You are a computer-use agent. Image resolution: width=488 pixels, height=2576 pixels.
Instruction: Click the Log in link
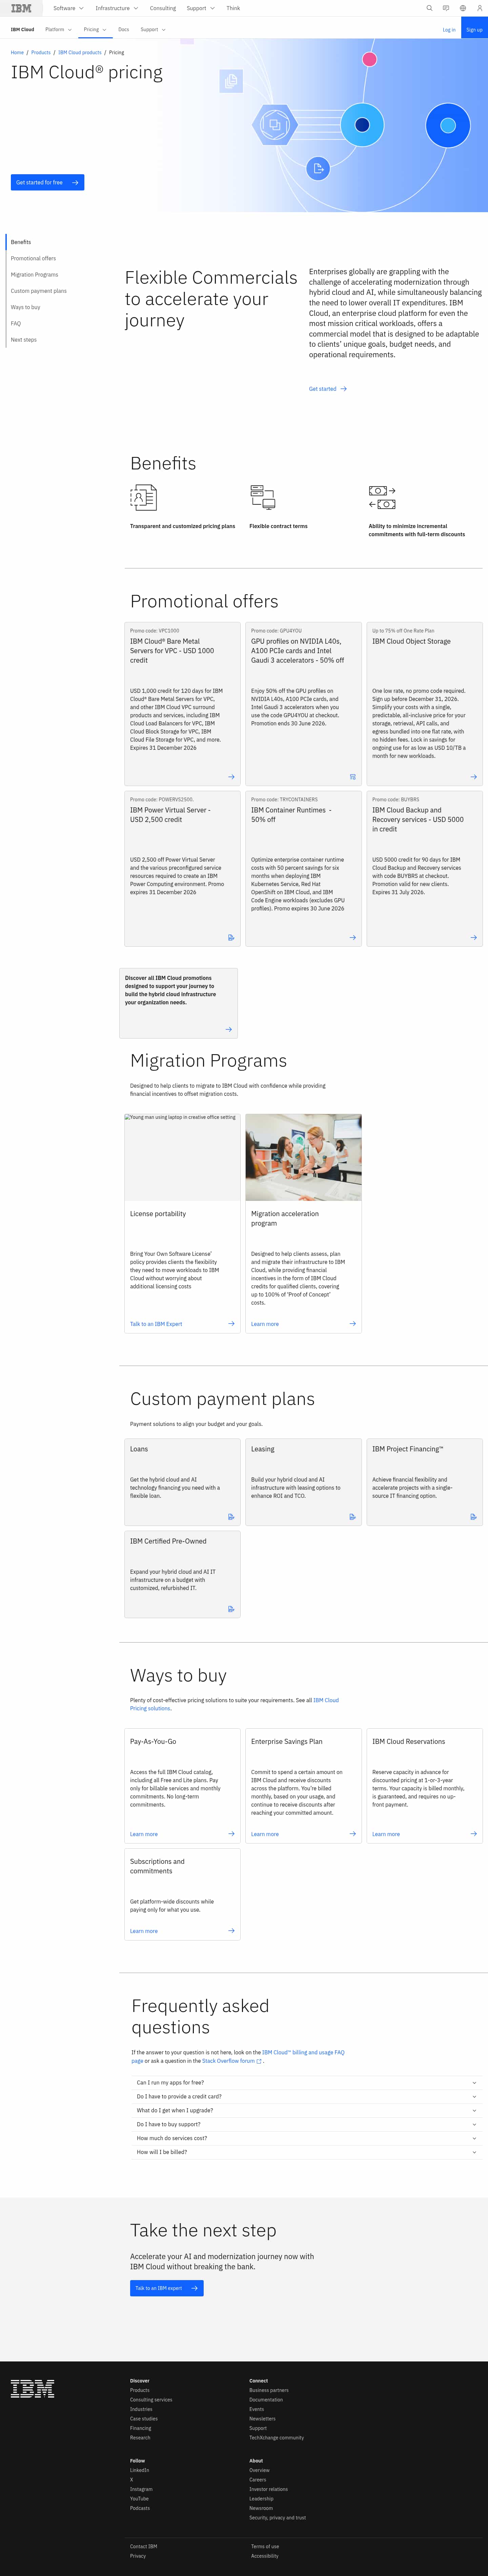point(449,30)
